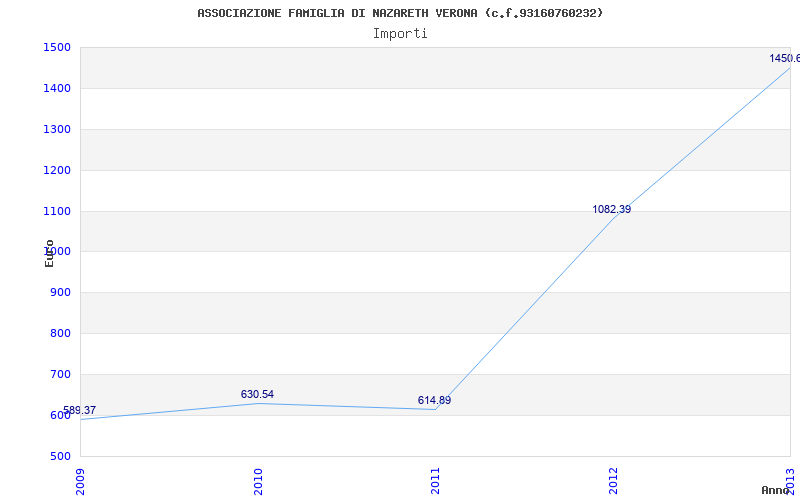Click the 2013 x-axis year label
The image size is (800, 500).
pos(790,481)
